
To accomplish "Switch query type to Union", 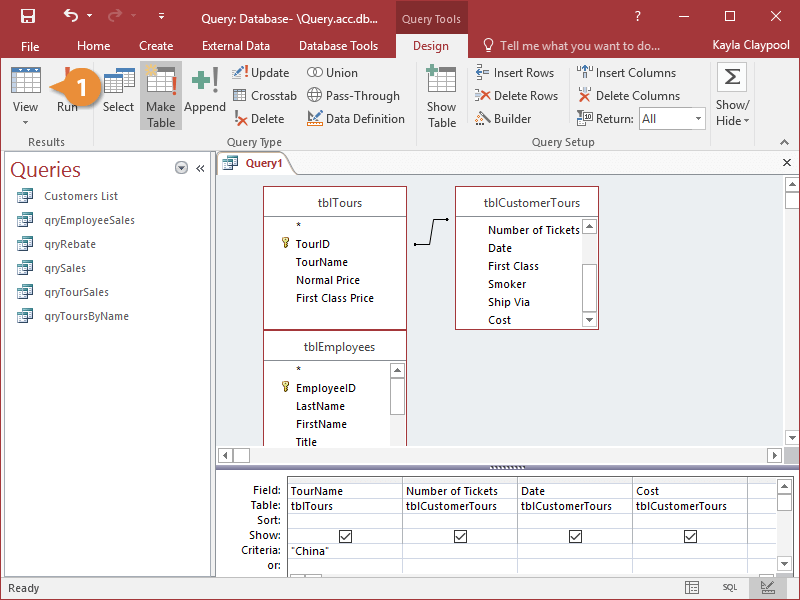I will click(334, 72).
